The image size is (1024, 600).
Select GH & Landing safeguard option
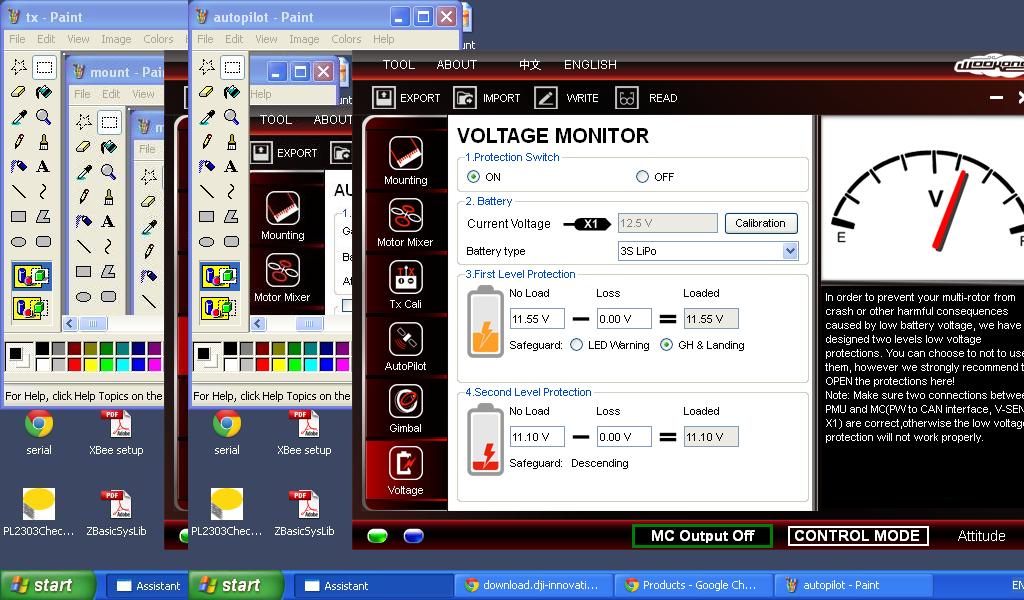pos(667,345)
